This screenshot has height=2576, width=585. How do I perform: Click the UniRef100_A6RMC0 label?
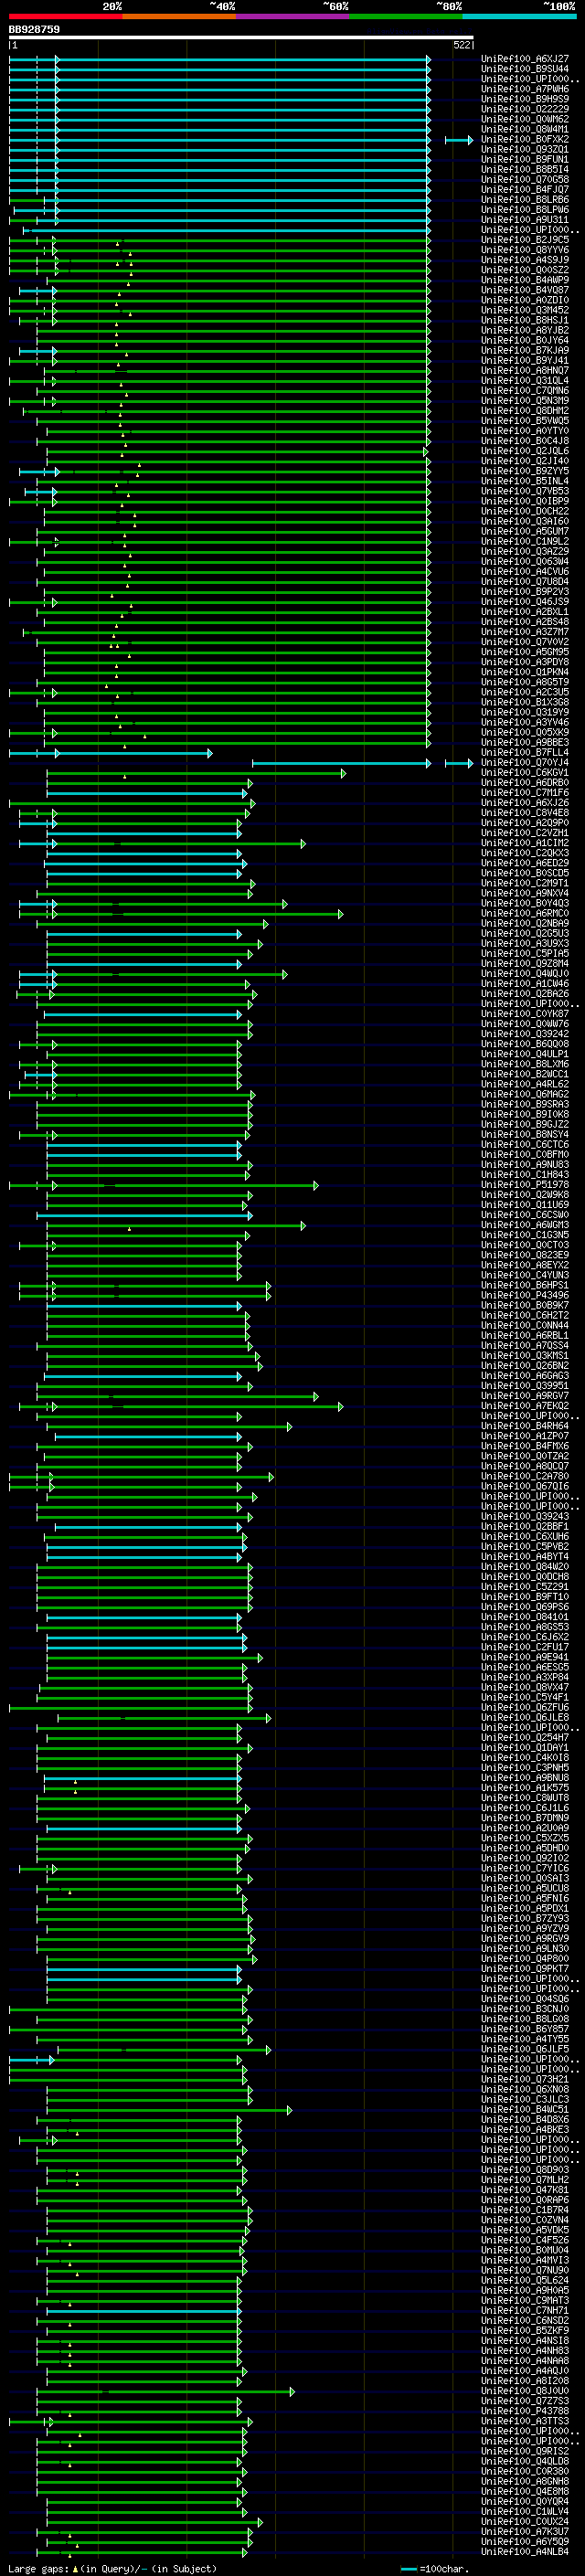(x=525, y=914)
